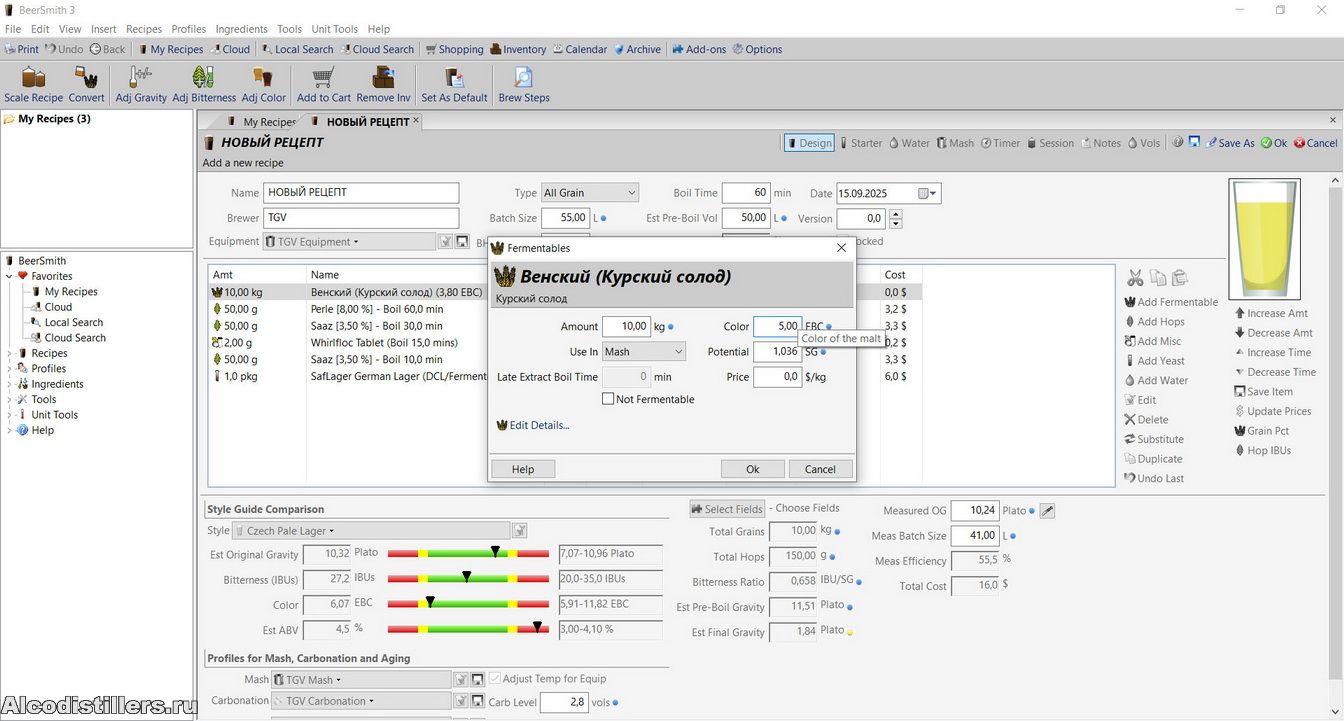Expand the Recipes tree node
The height and width of the screenshot is (721, 1344).
10,353
